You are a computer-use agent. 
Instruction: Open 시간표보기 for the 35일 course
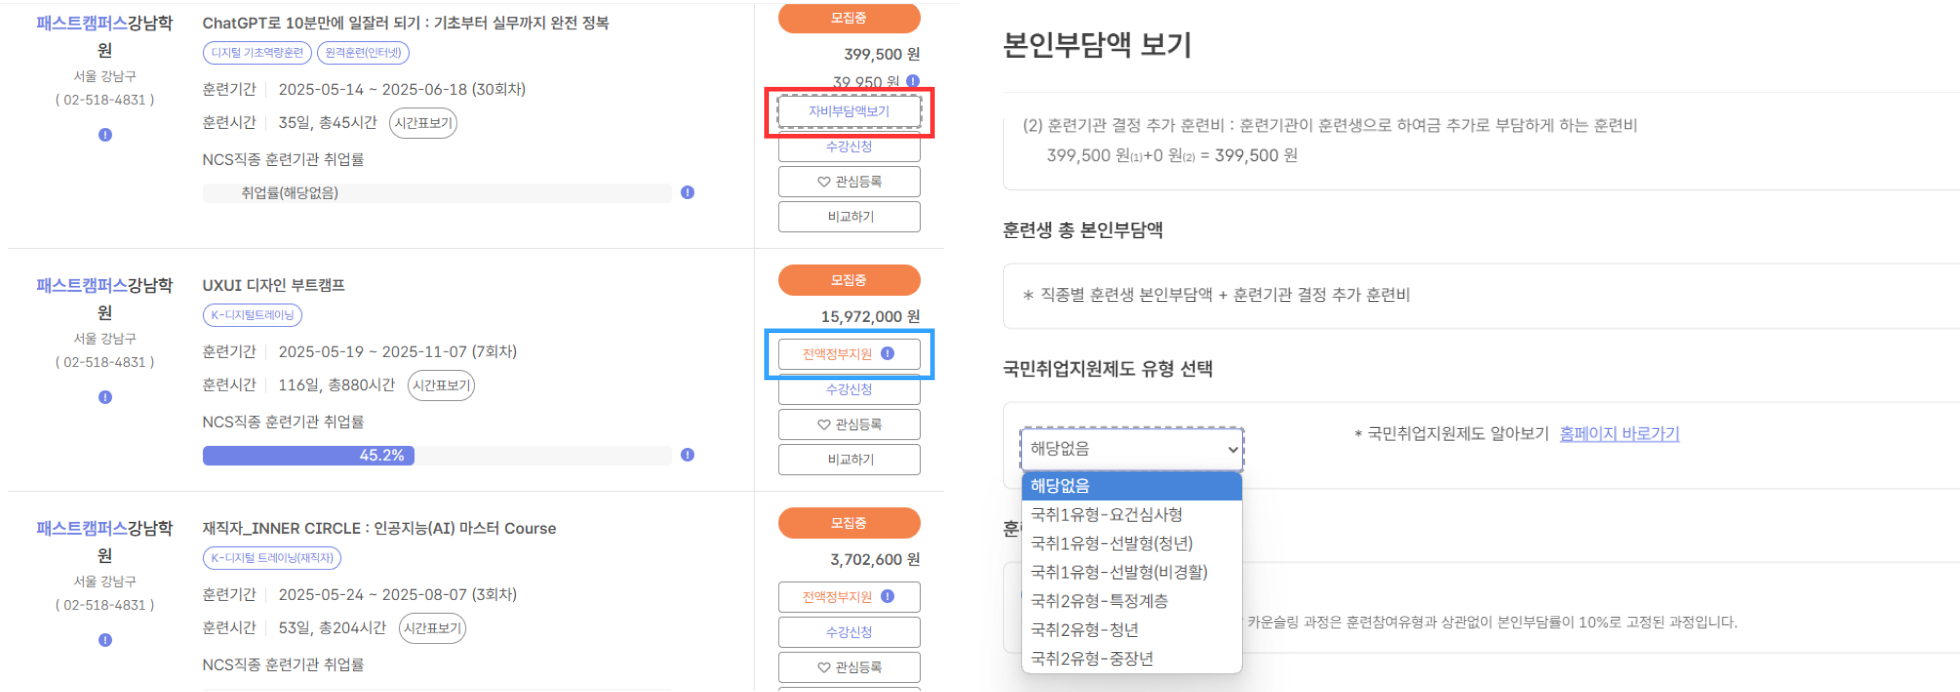[x=423, y=123]
